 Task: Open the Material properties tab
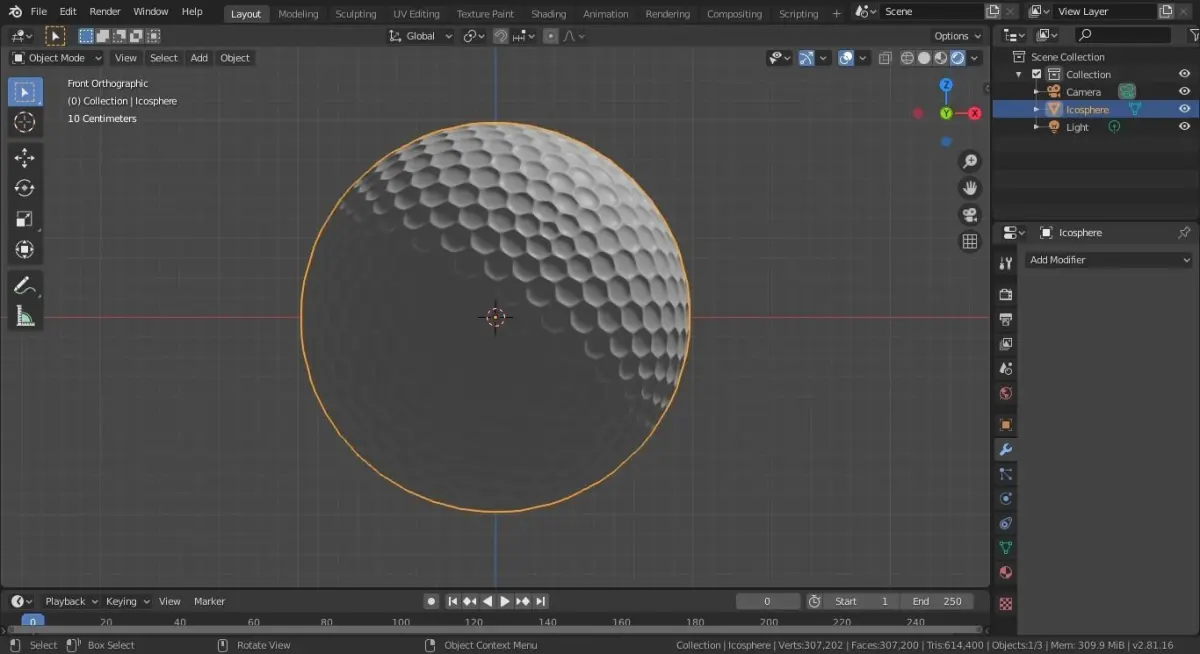(x=1006, y=573)
